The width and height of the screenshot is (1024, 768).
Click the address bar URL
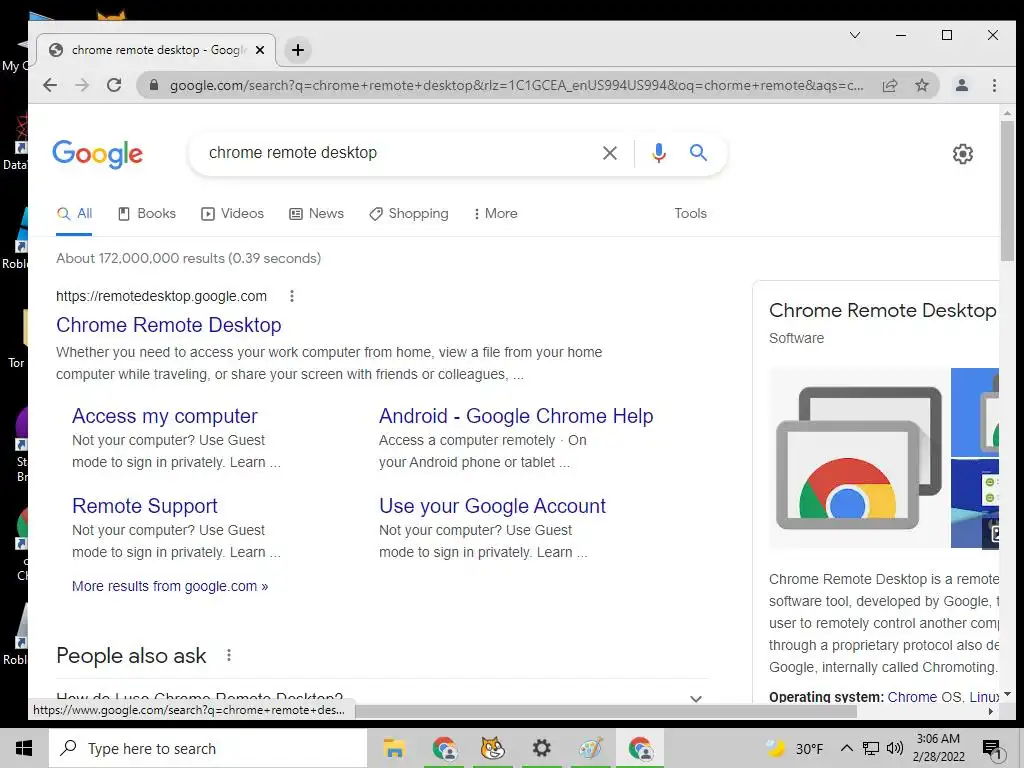(x=516, y=85)
